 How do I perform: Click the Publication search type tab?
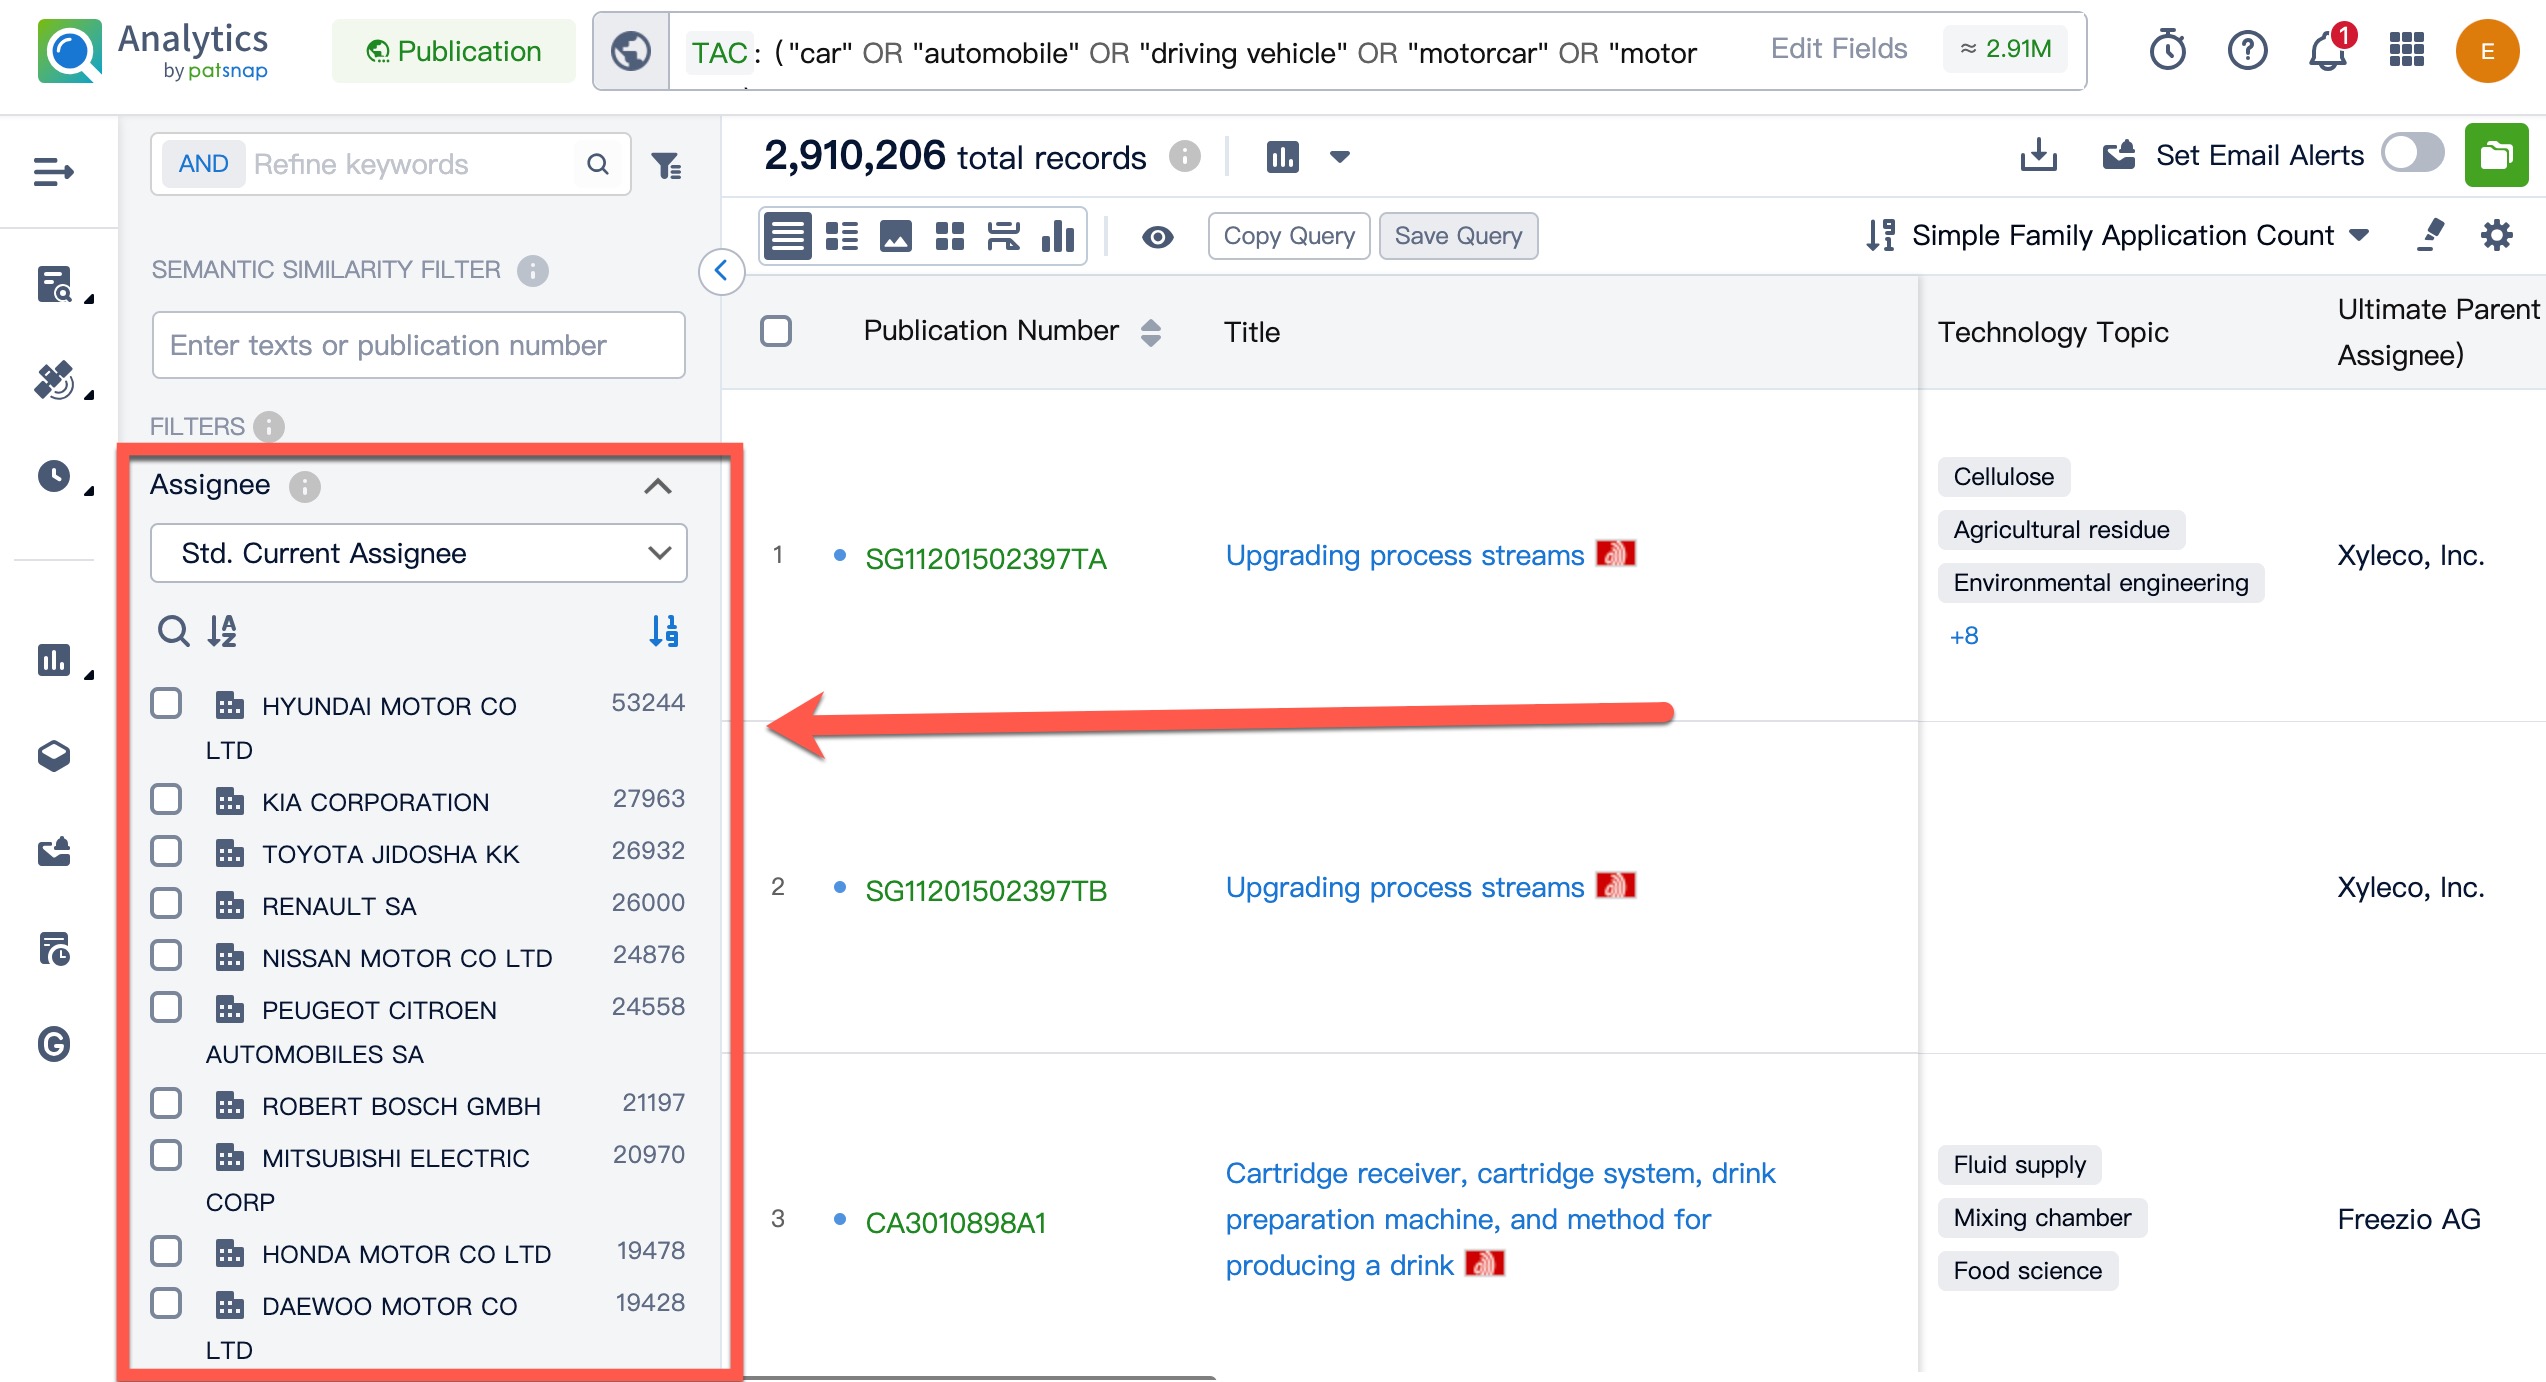tap(454, 51)
